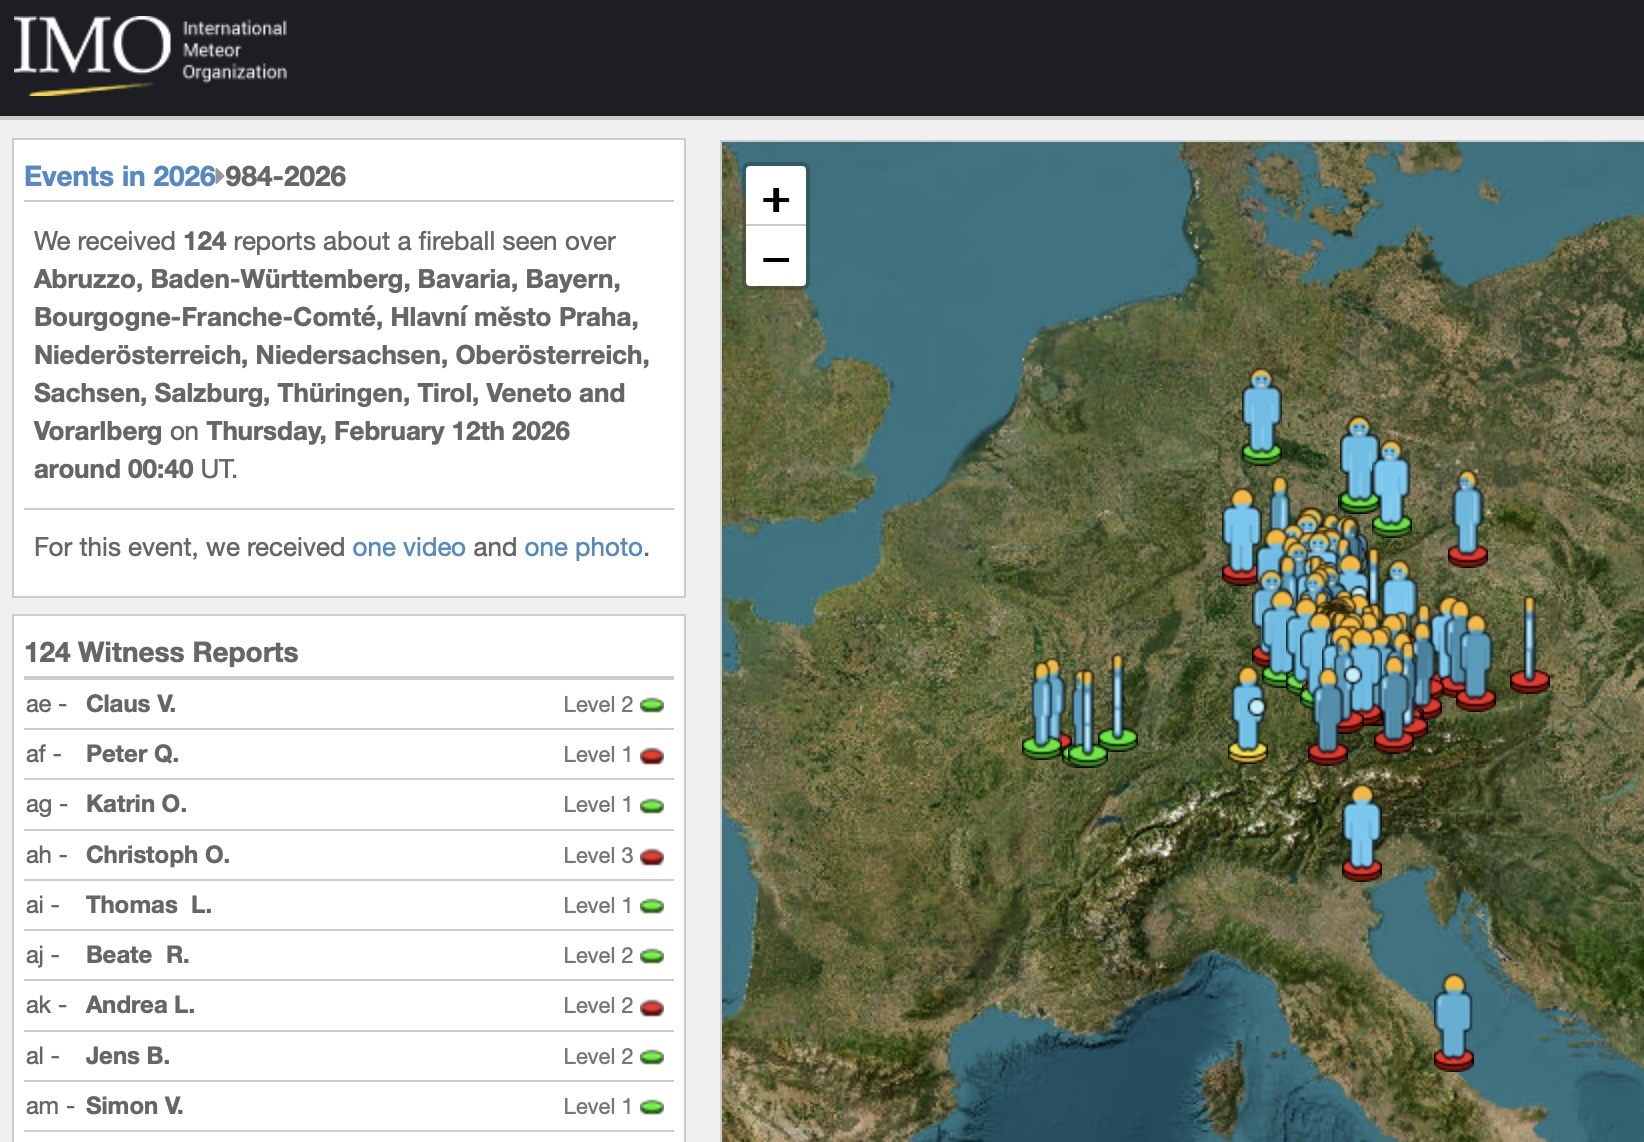Select Christoph O. witness report row
1644x1142 pixels.
(x=157, y=855)
